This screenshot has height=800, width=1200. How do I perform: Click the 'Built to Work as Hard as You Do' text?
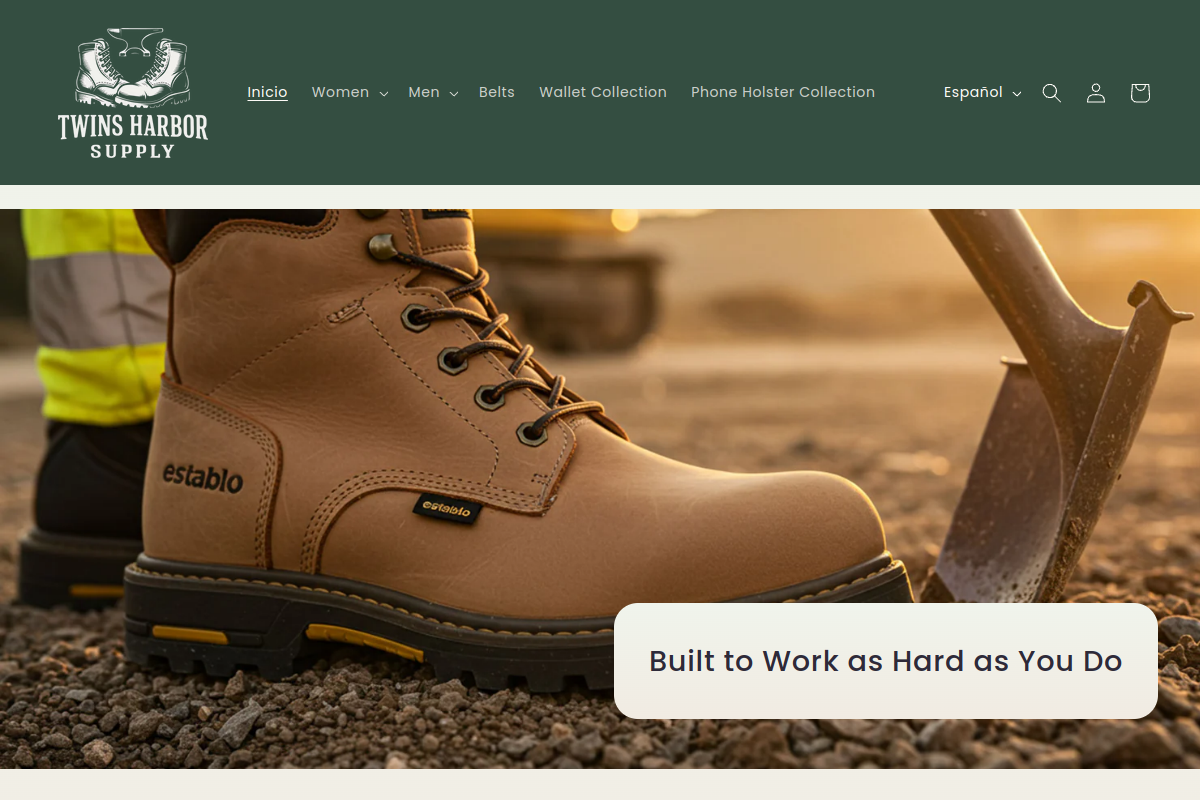point(886,661)
